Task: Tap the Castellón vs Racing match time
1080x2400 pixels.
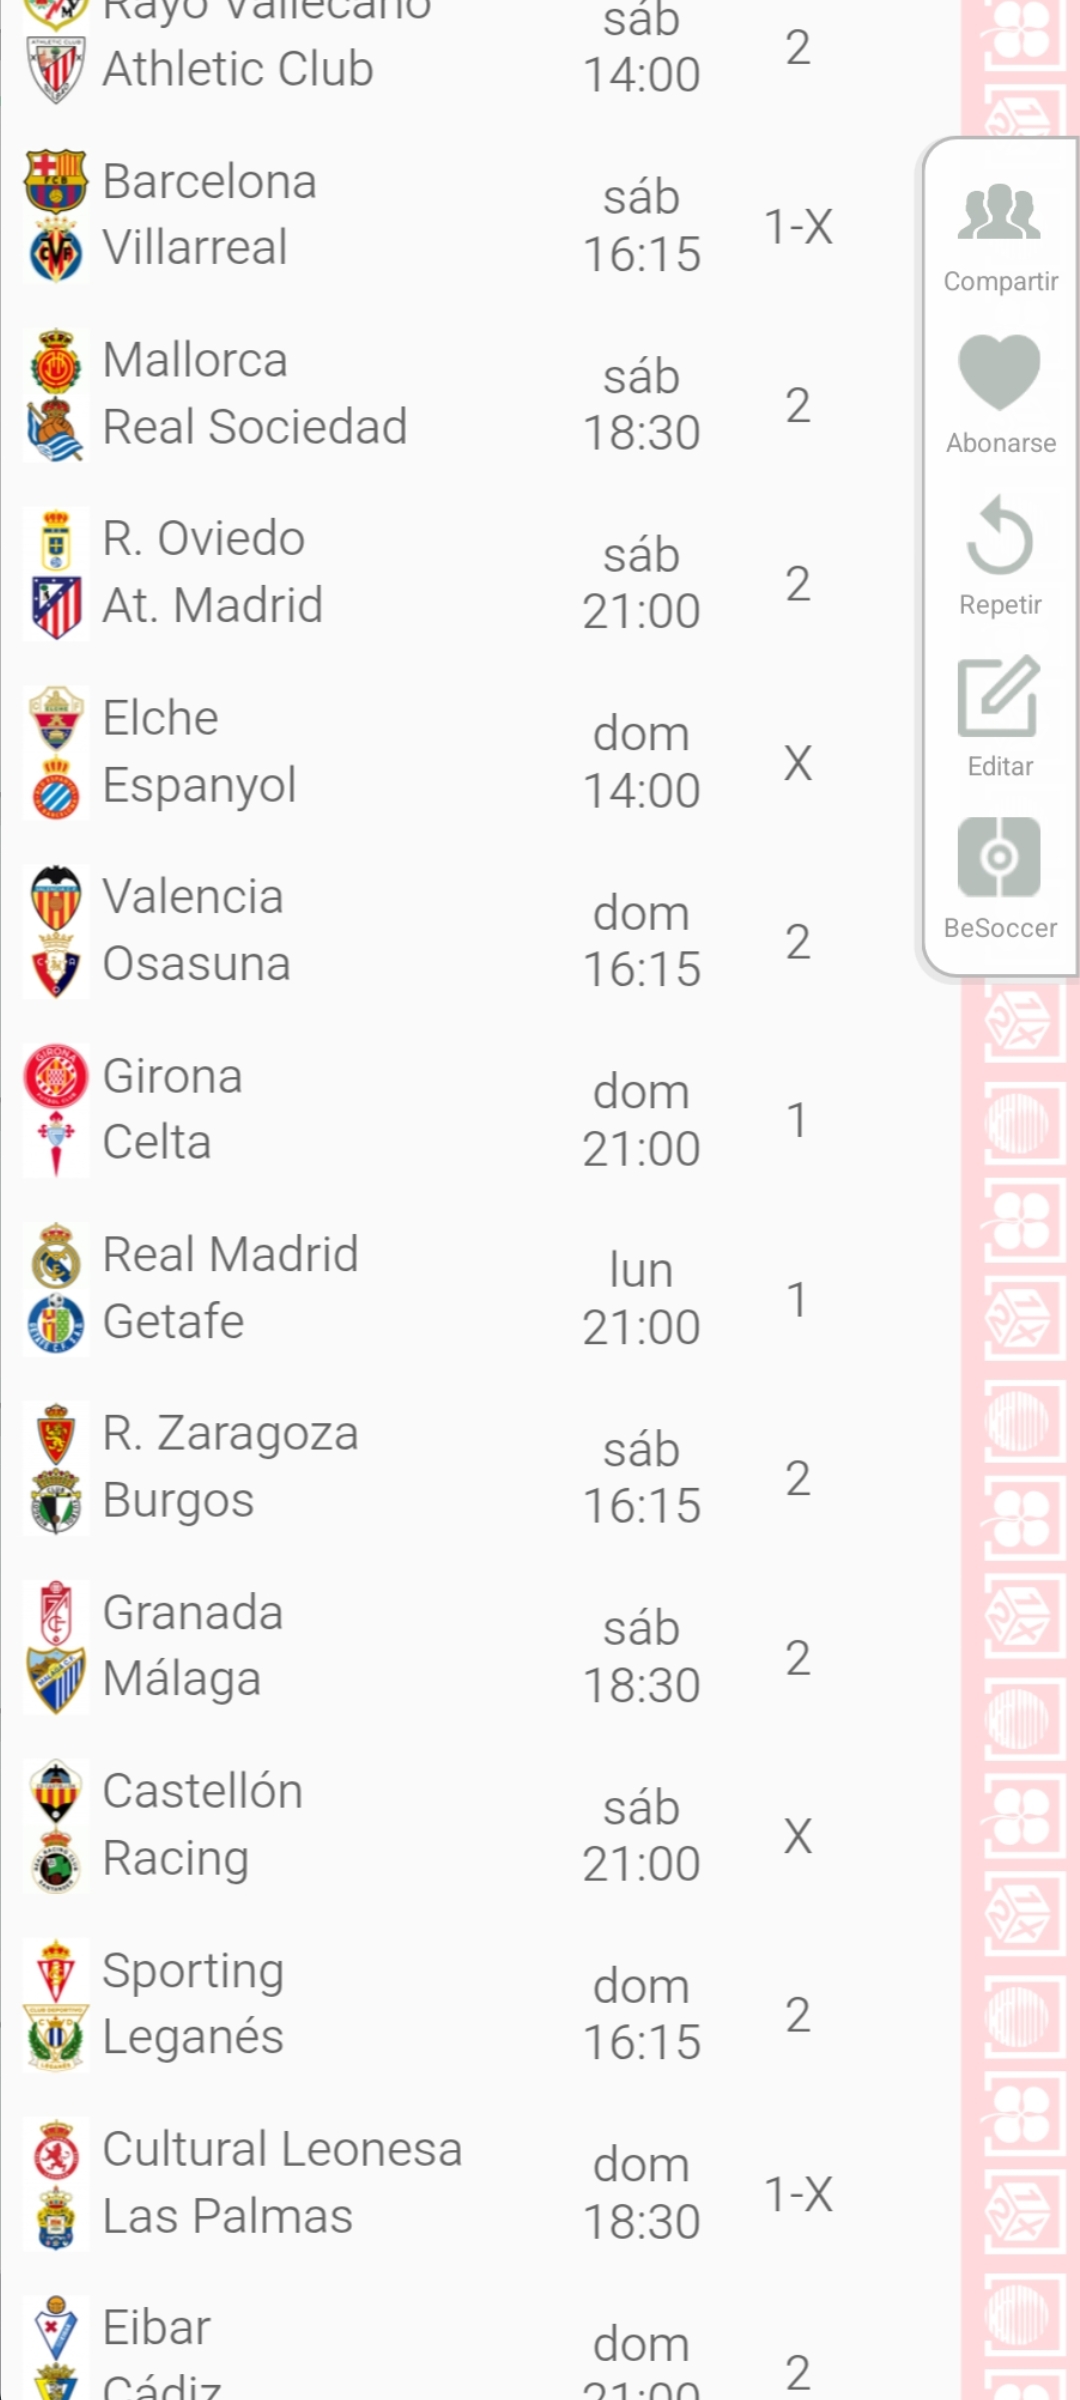Action: (x=641, y=1836)
